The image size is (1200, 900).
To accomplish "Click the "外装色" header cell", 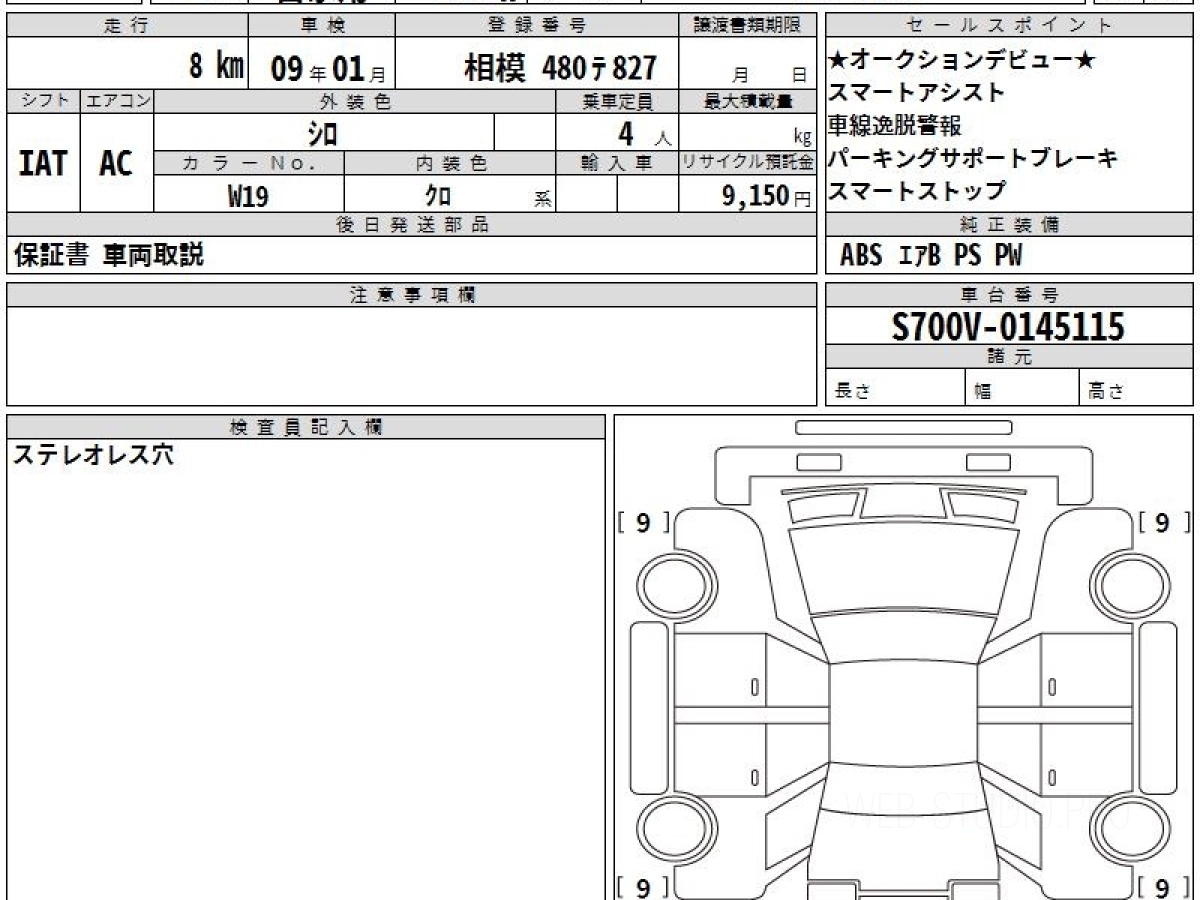I will coord(355,101).
